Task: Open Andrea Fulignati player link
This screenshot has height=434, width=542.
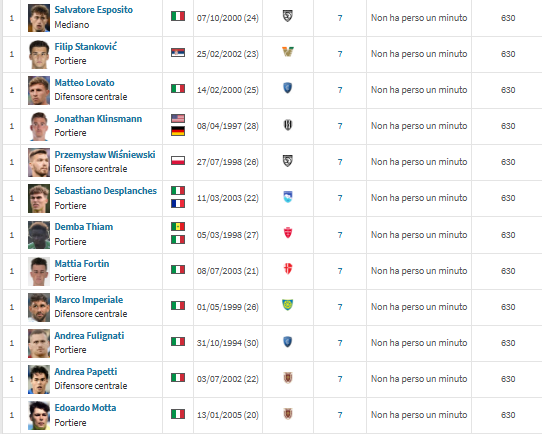Action: (x=89, y=336)
